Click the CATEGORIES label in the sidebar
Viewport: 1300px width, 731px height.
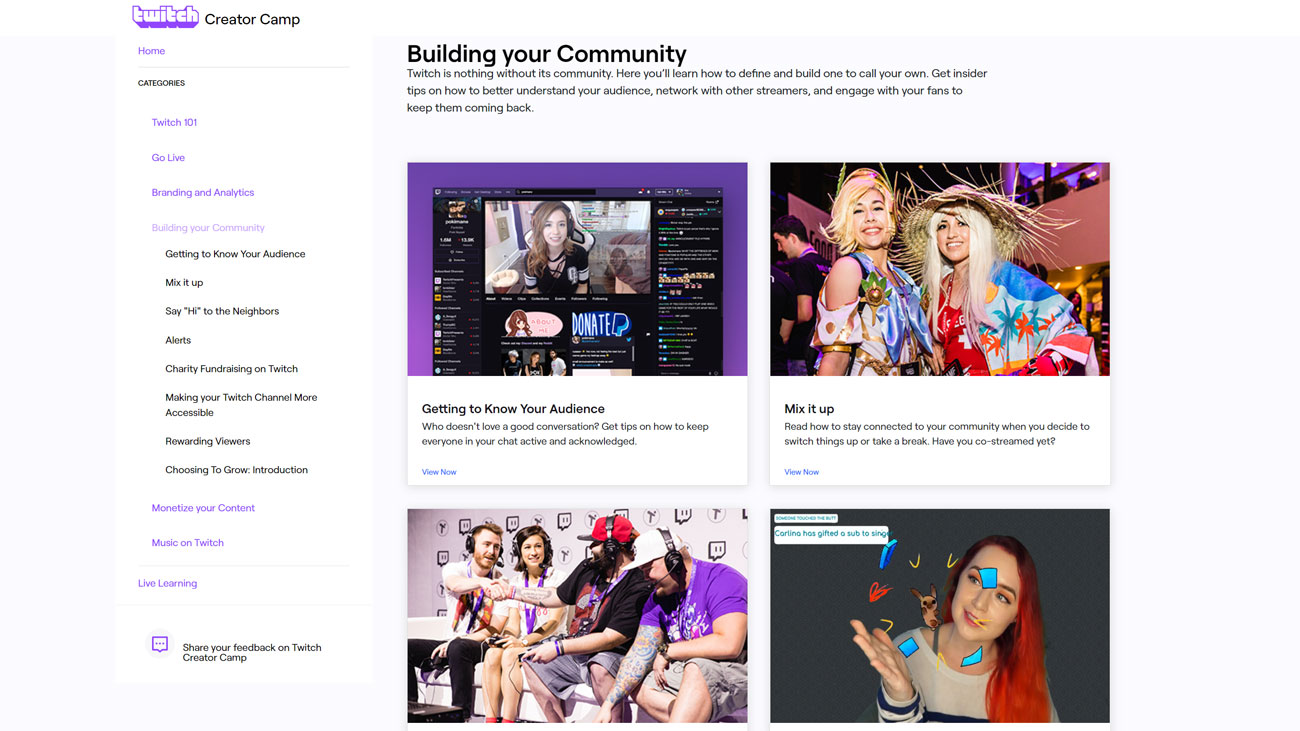pyautogui.click(x=161, y=83)
